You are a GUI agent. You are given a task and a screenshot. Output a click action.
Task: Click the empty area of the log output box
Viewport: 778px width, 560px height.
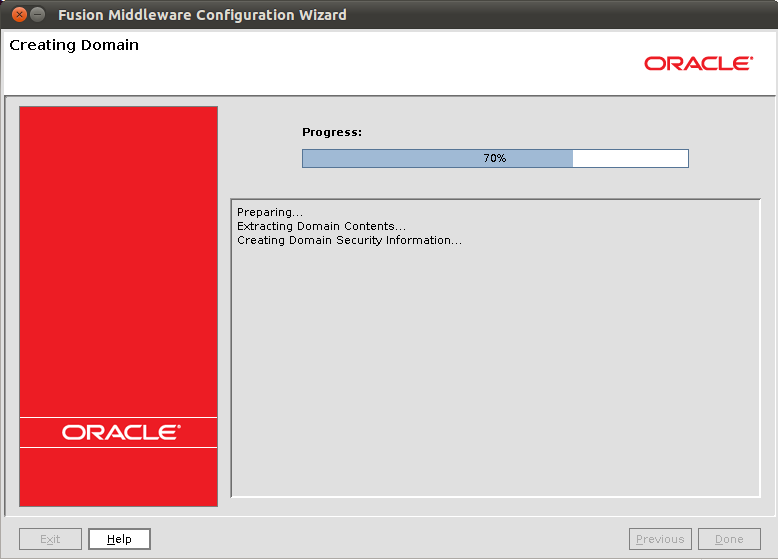[495, 380]
